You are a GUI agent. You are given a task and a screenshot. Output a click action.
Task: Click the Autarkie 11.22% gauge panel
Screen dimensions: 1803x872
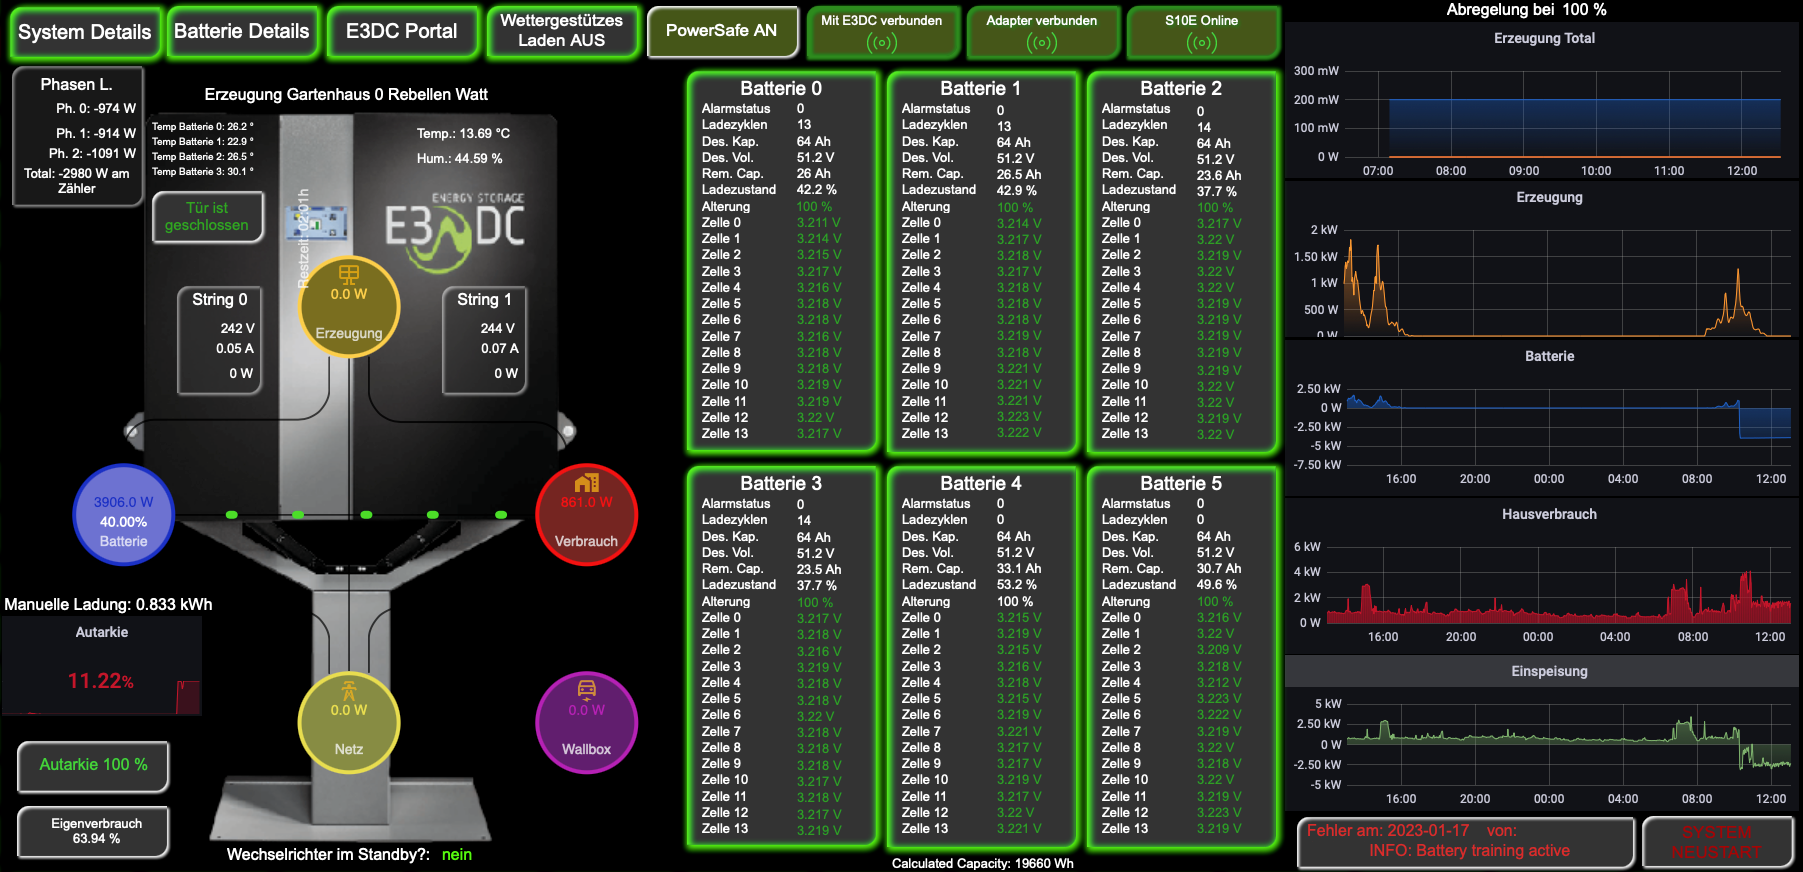point(102,666)
